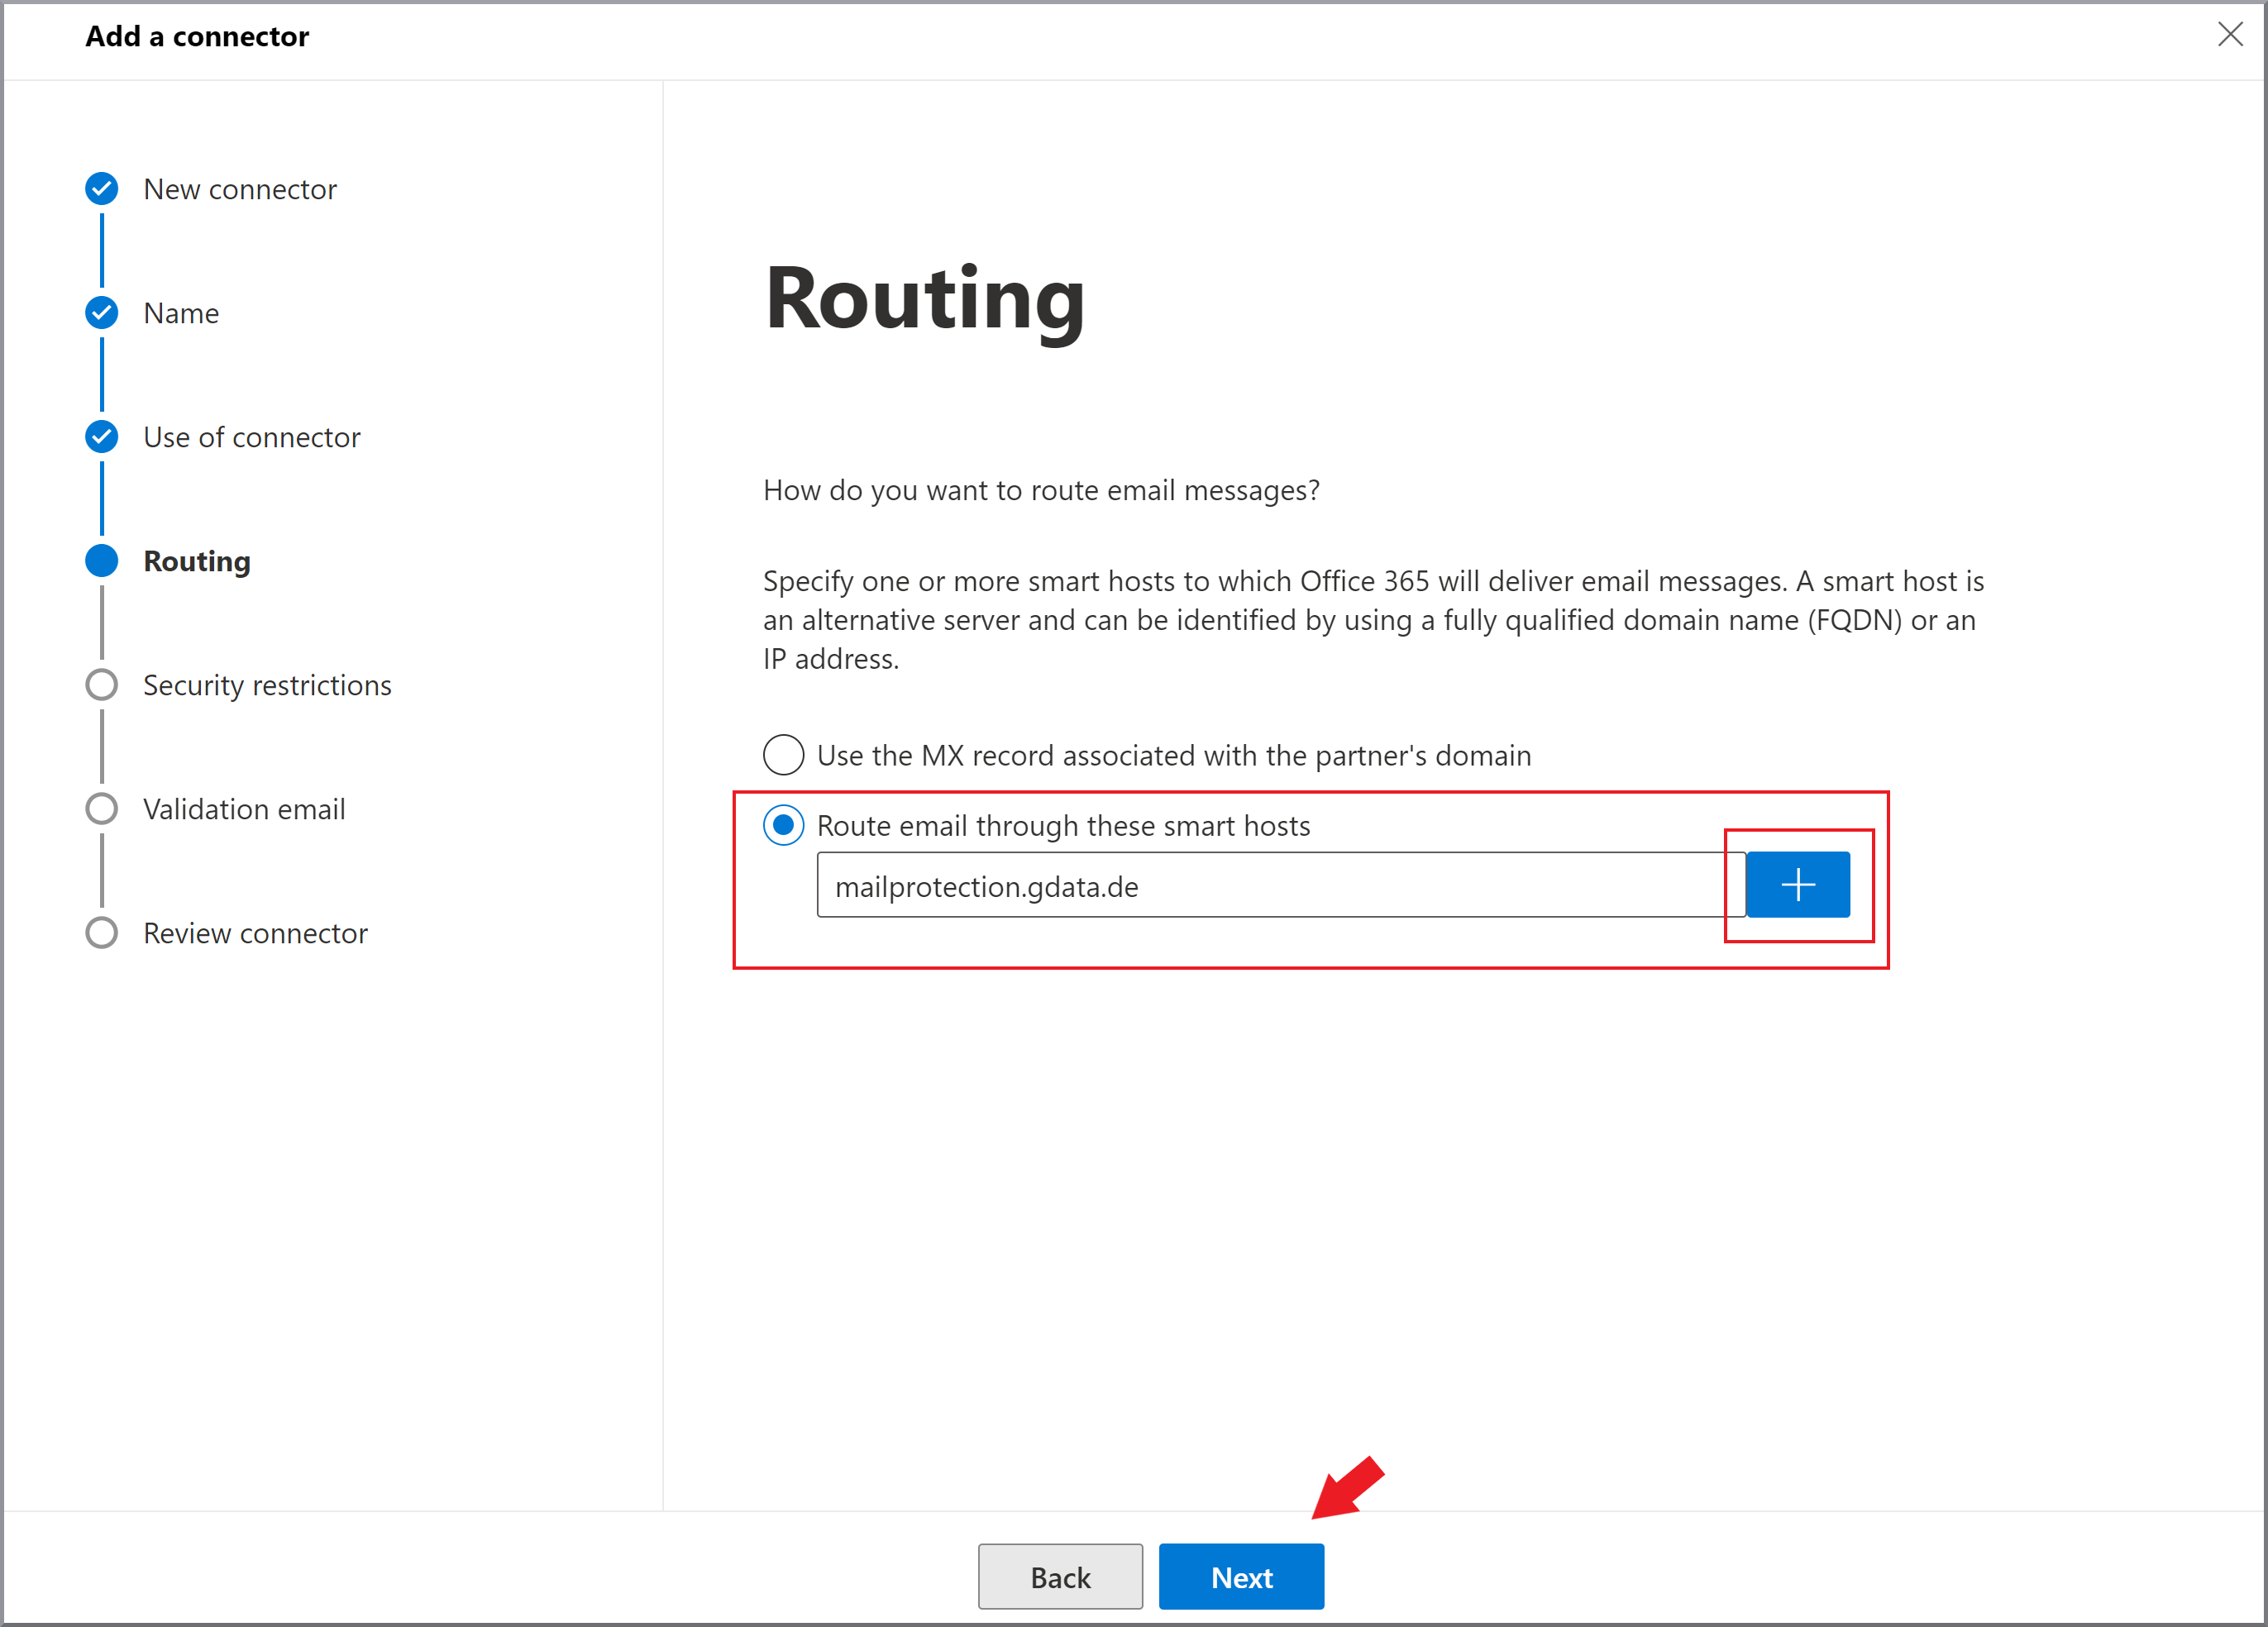This screenshot has width=2268, height=1627.
Task: Click the plus button to add smart host
Action: coord(1797,884)
